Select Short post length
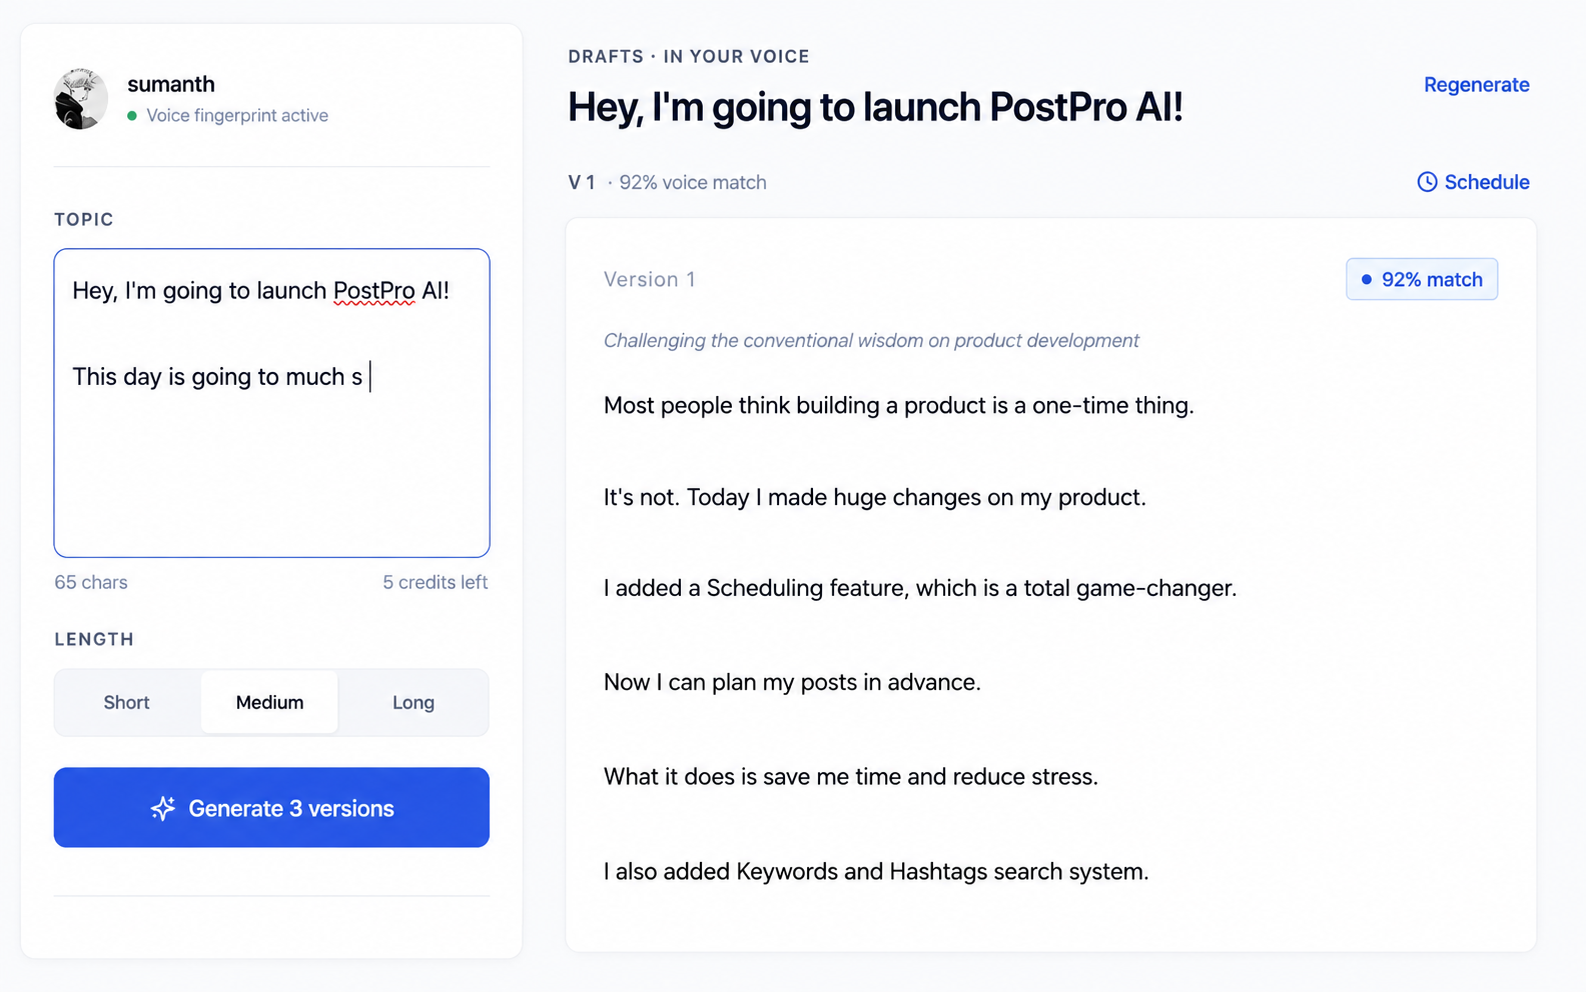1586x992 pixels. coord(127,702)
